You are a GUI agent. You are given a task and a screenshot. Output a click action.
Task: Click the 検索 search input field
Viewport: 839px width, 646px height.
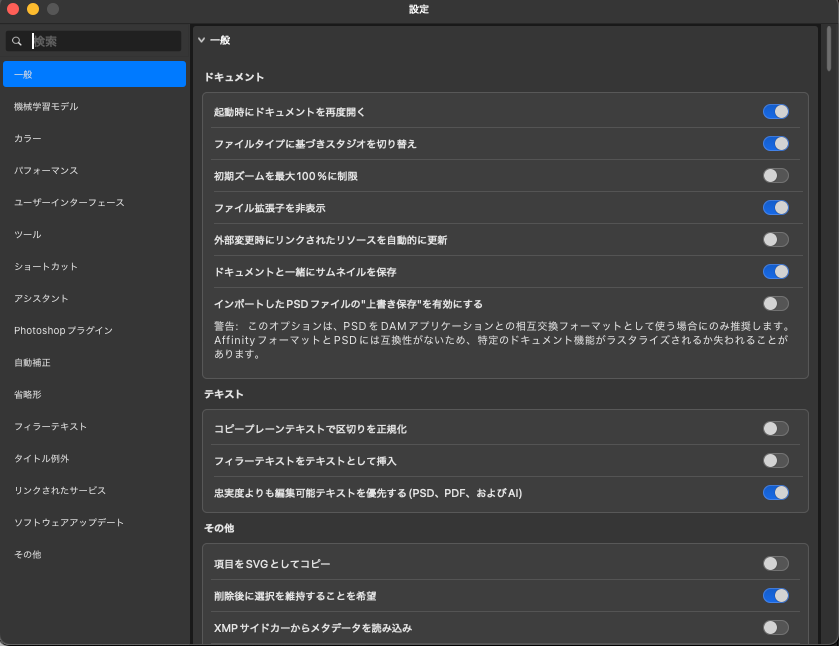click(105, 41)
